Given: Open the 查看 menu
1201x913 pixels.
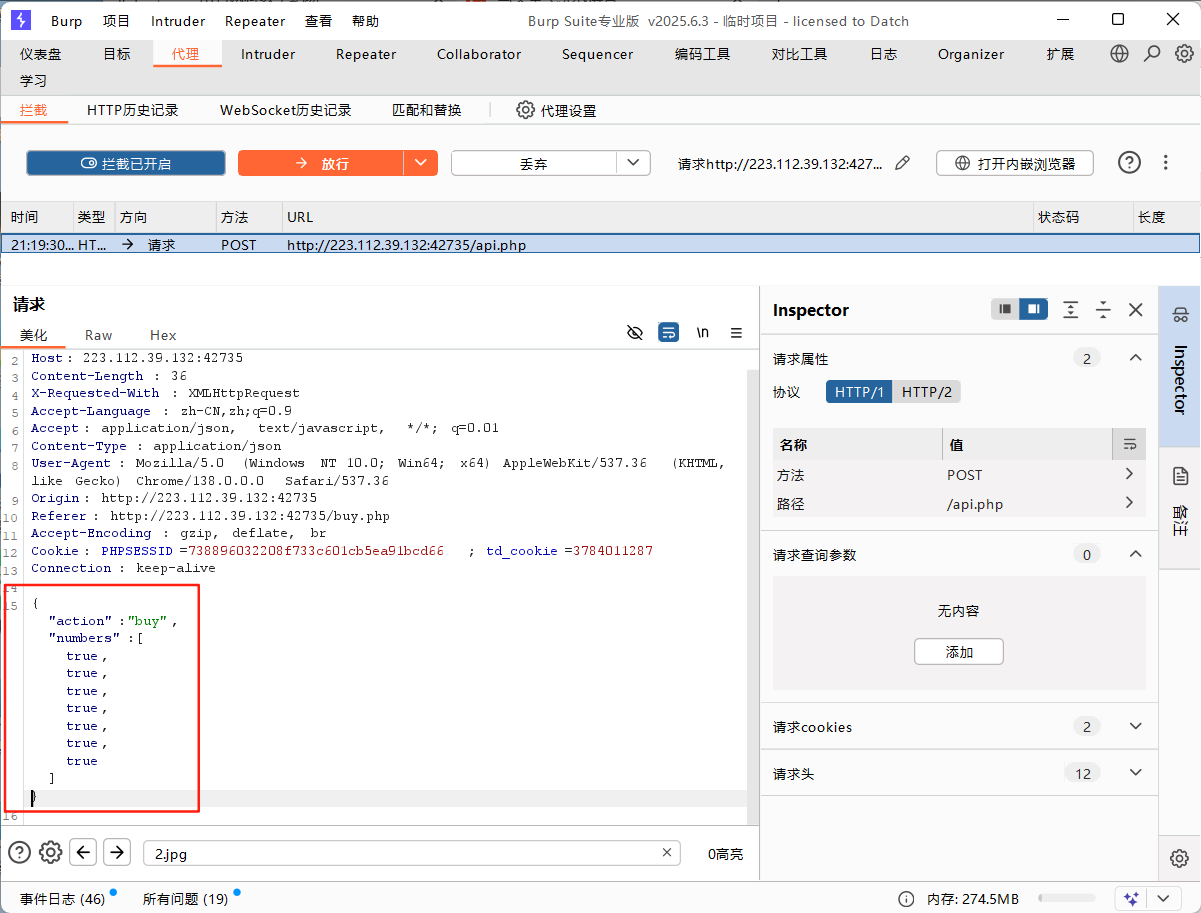Looking at the screenshot, I should [318, 21].
